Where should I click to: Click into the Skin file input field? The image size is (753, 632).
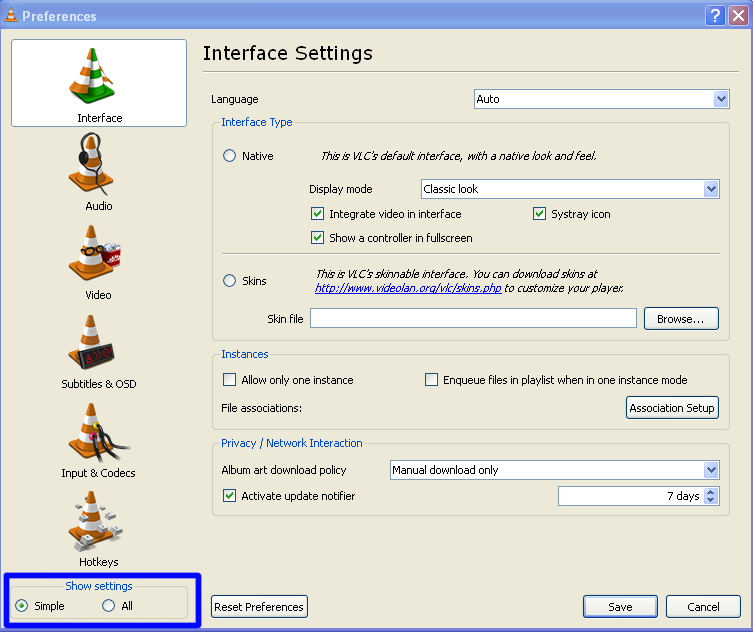pos(474,318)
